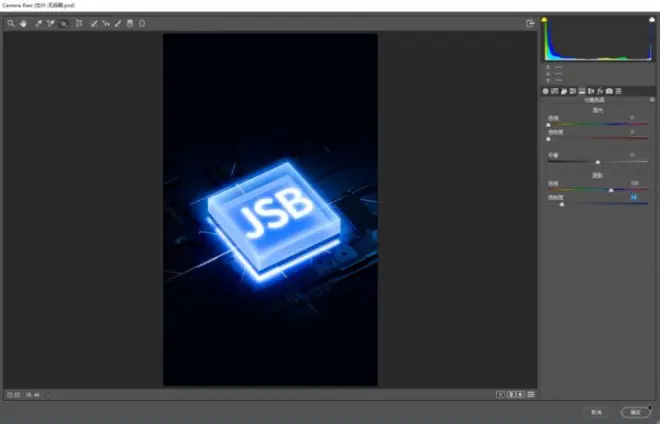Image resolution: width=660 pixels, height=424 pixels.
Task: Click the histogram graph
Action: pos(598,39)
